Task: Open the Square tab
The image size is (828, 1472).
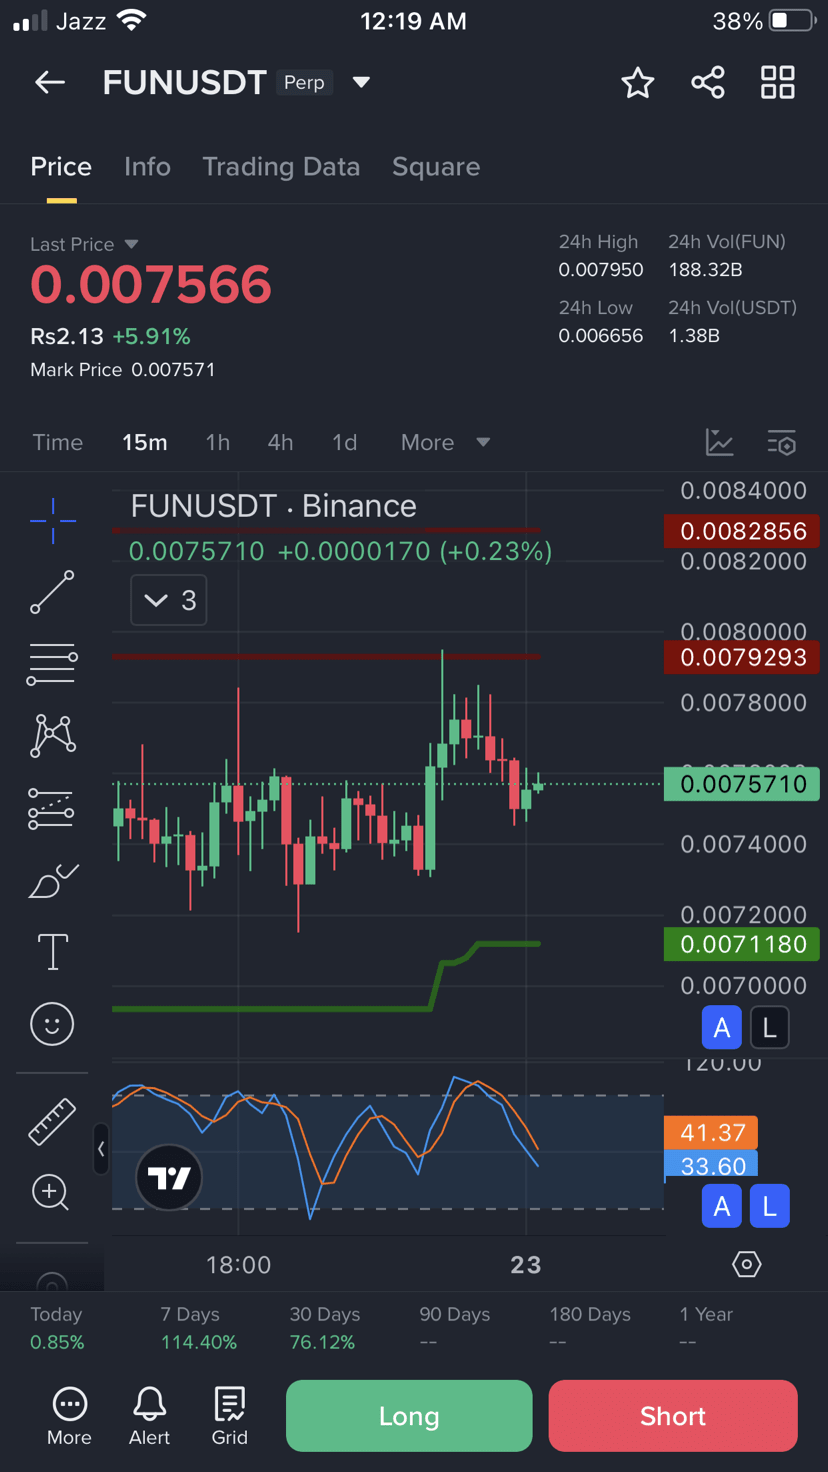Action: 436,166
